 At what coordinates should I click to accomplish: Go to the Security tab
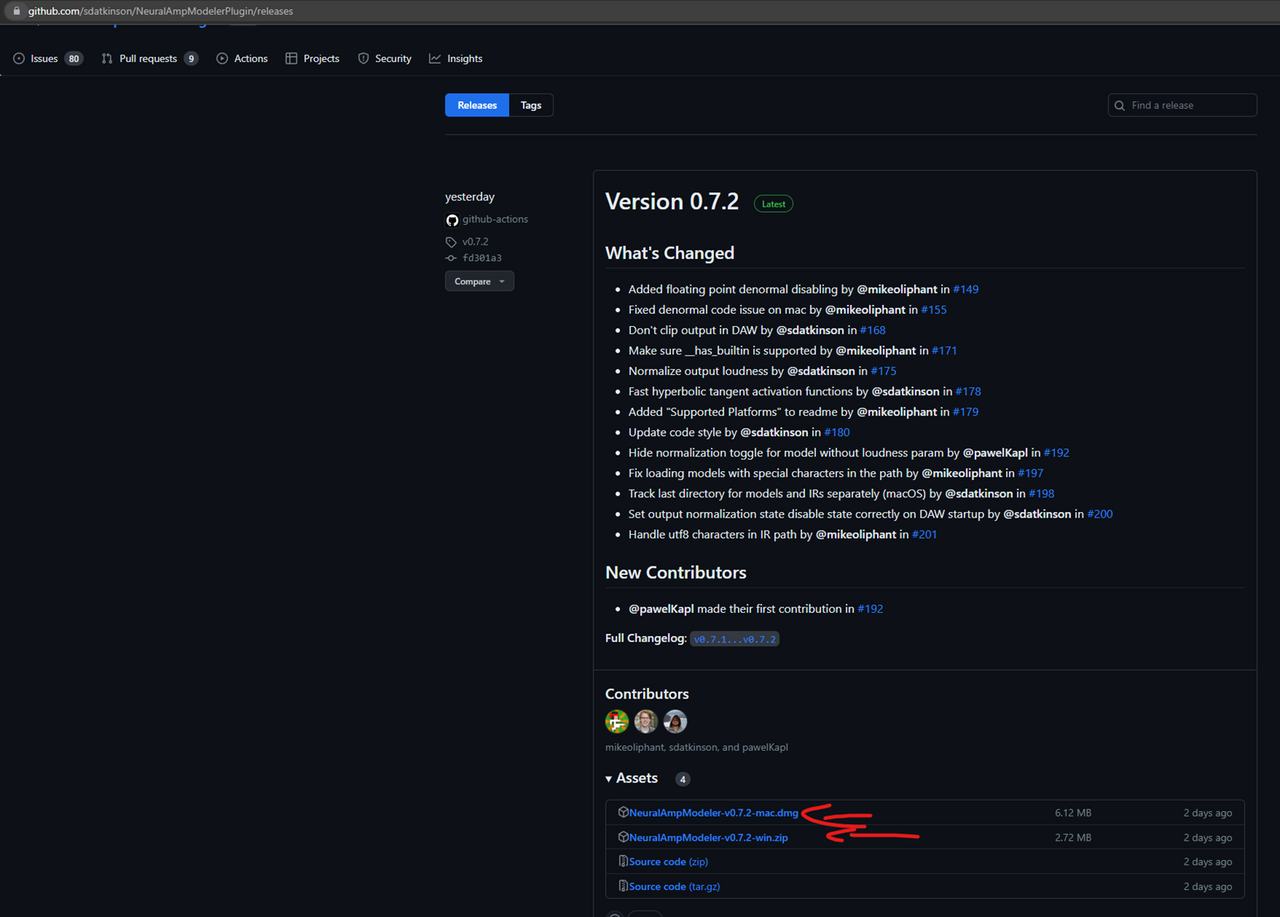[385, 59]
